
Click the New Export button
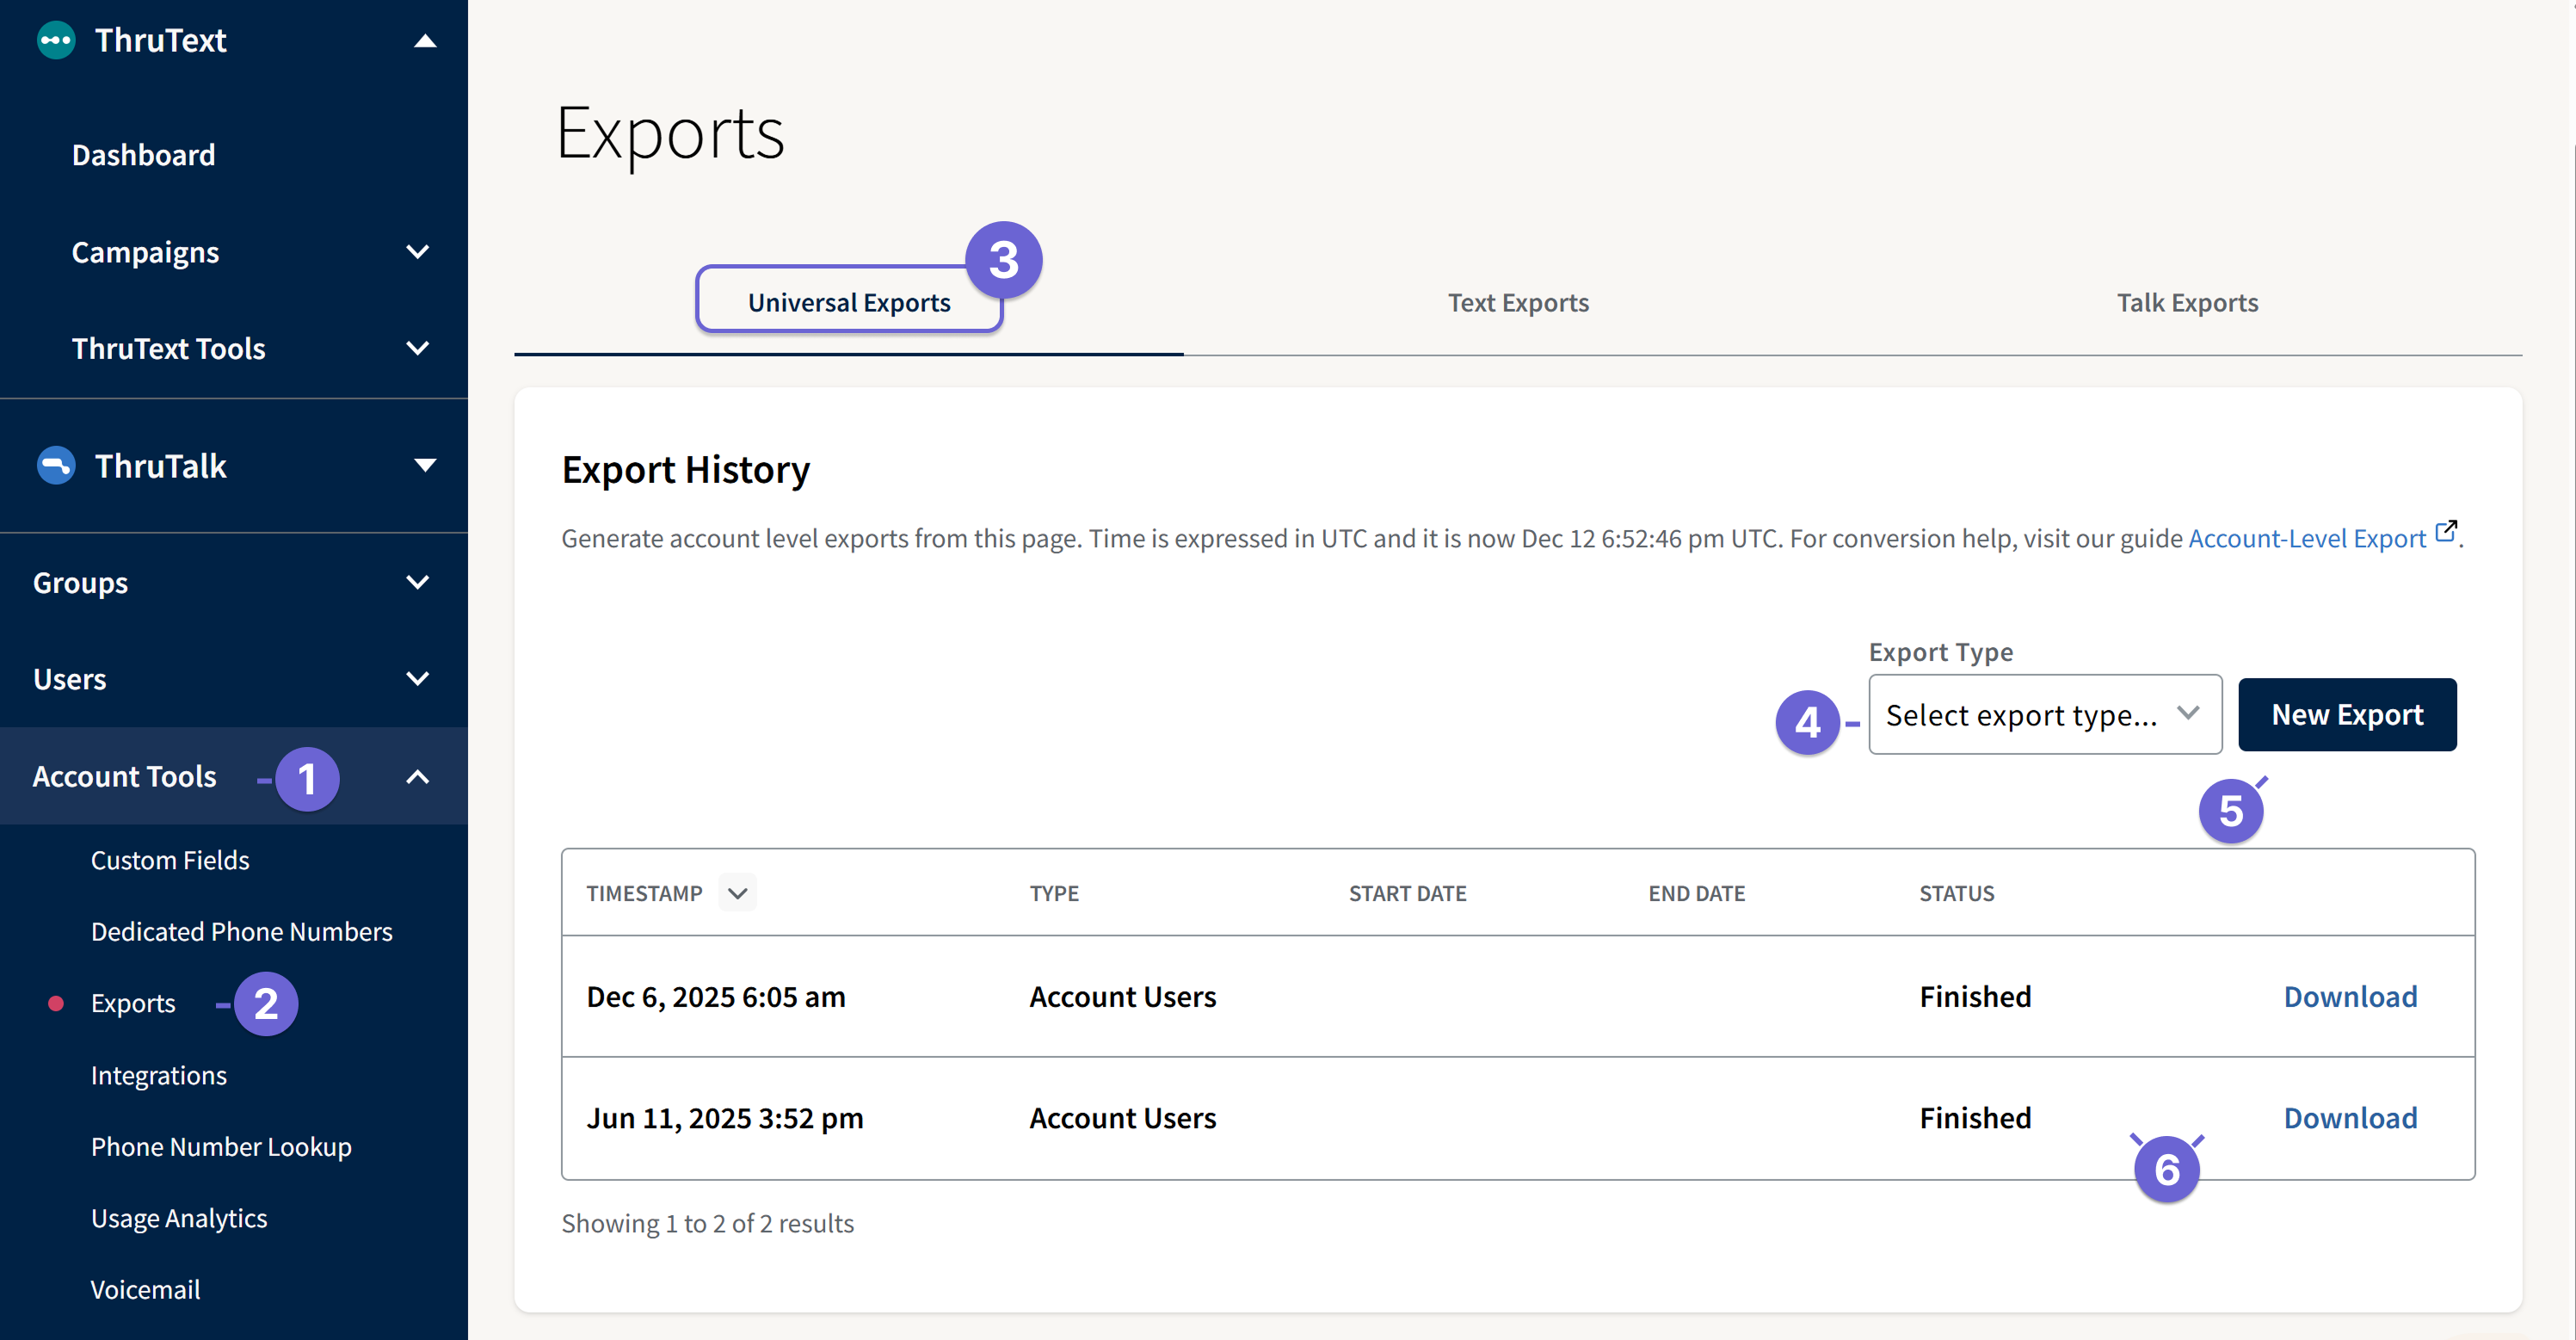pos(2347,714)
